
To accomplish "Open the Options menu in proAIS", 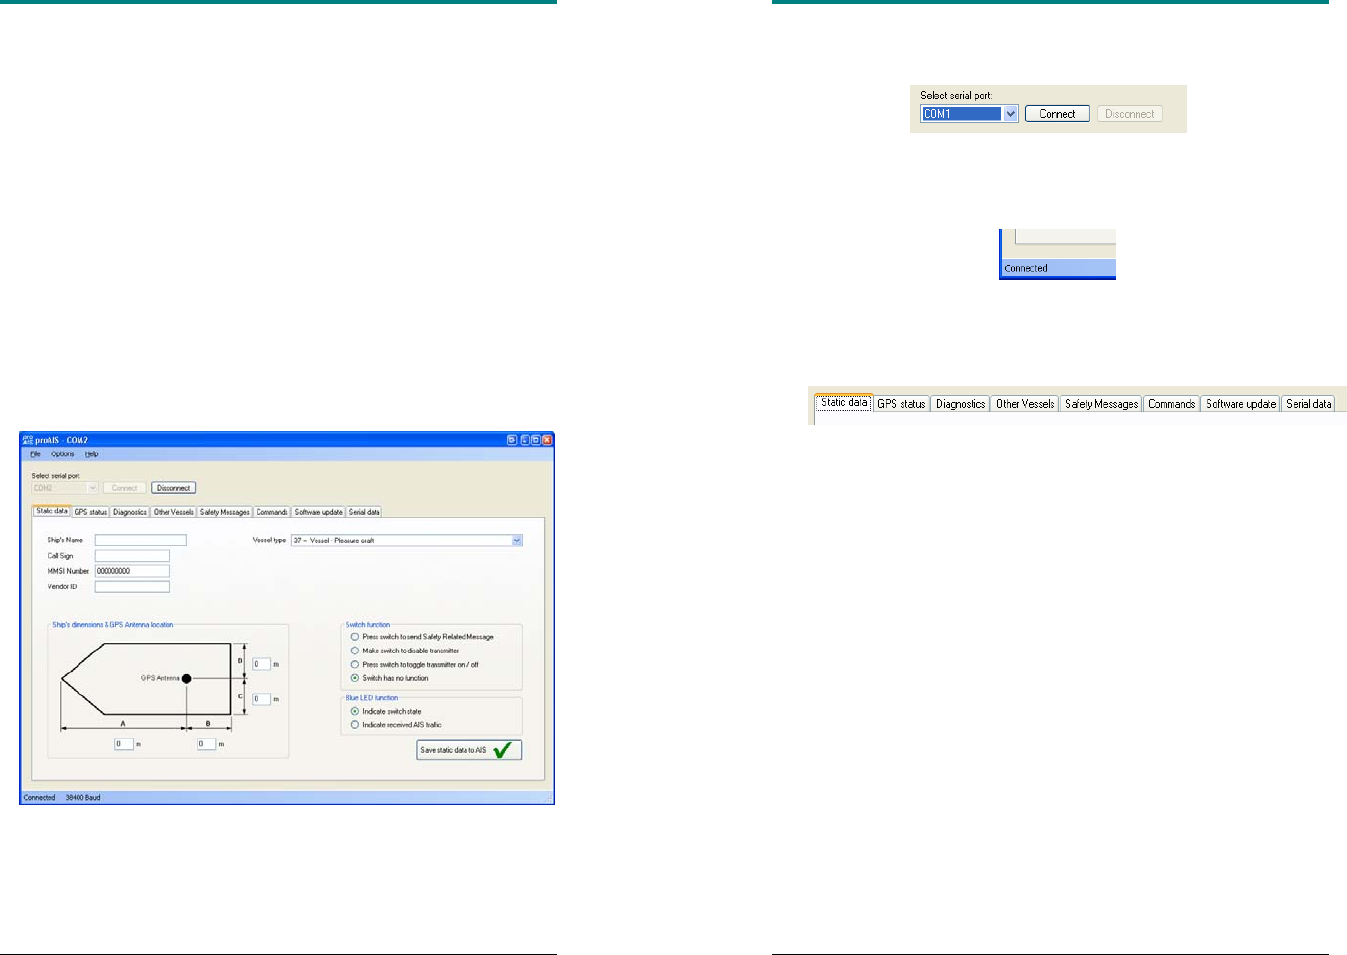I will pos(63,454).
